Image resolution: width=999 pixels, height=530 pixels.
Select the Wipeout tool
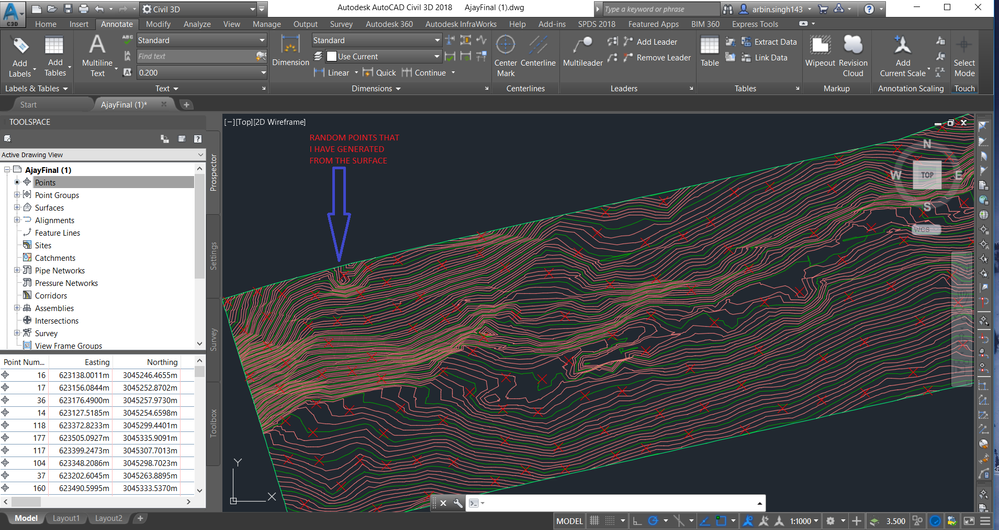pyautogui.click(x=820, y=51)
